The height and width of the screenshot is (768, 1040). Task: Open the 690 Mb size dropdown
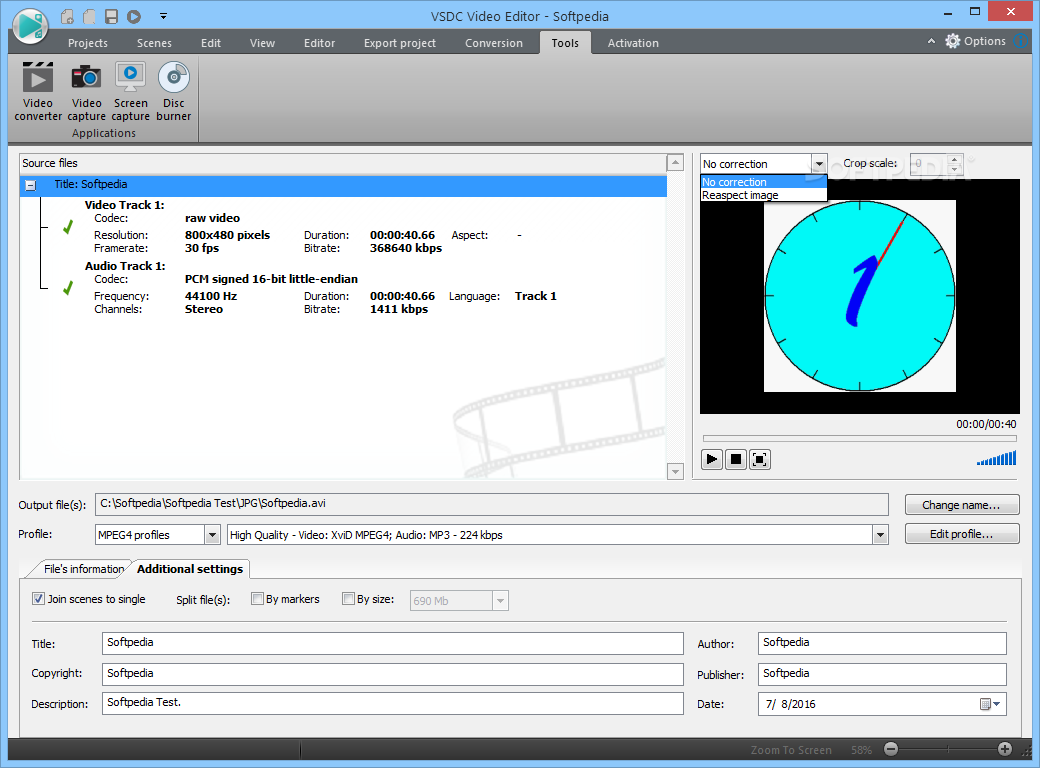tap(501, 601)
